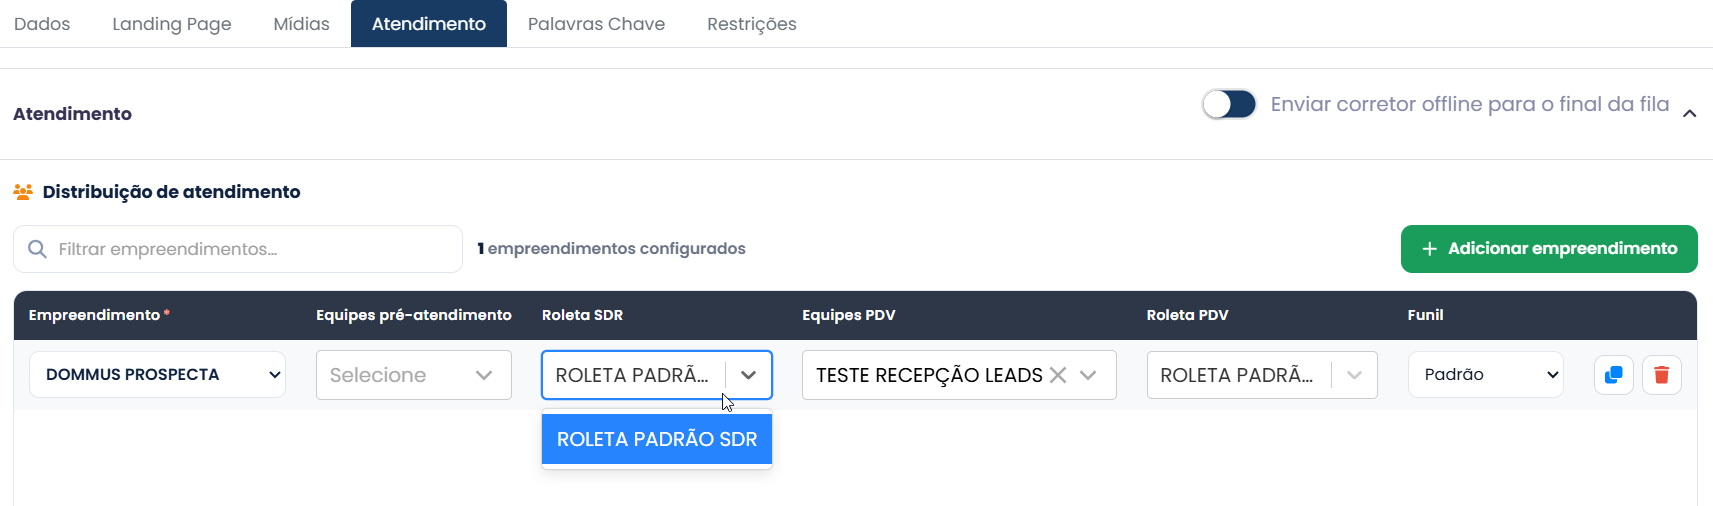The height and width of the screenshot is (506, 1713).
Task: Open the Roleta PDV dropdown
Action: coord(1262,375)
